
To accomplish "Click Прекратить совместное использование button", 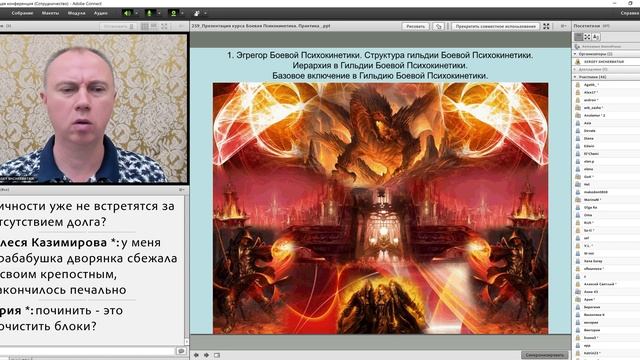I will 496,26.
